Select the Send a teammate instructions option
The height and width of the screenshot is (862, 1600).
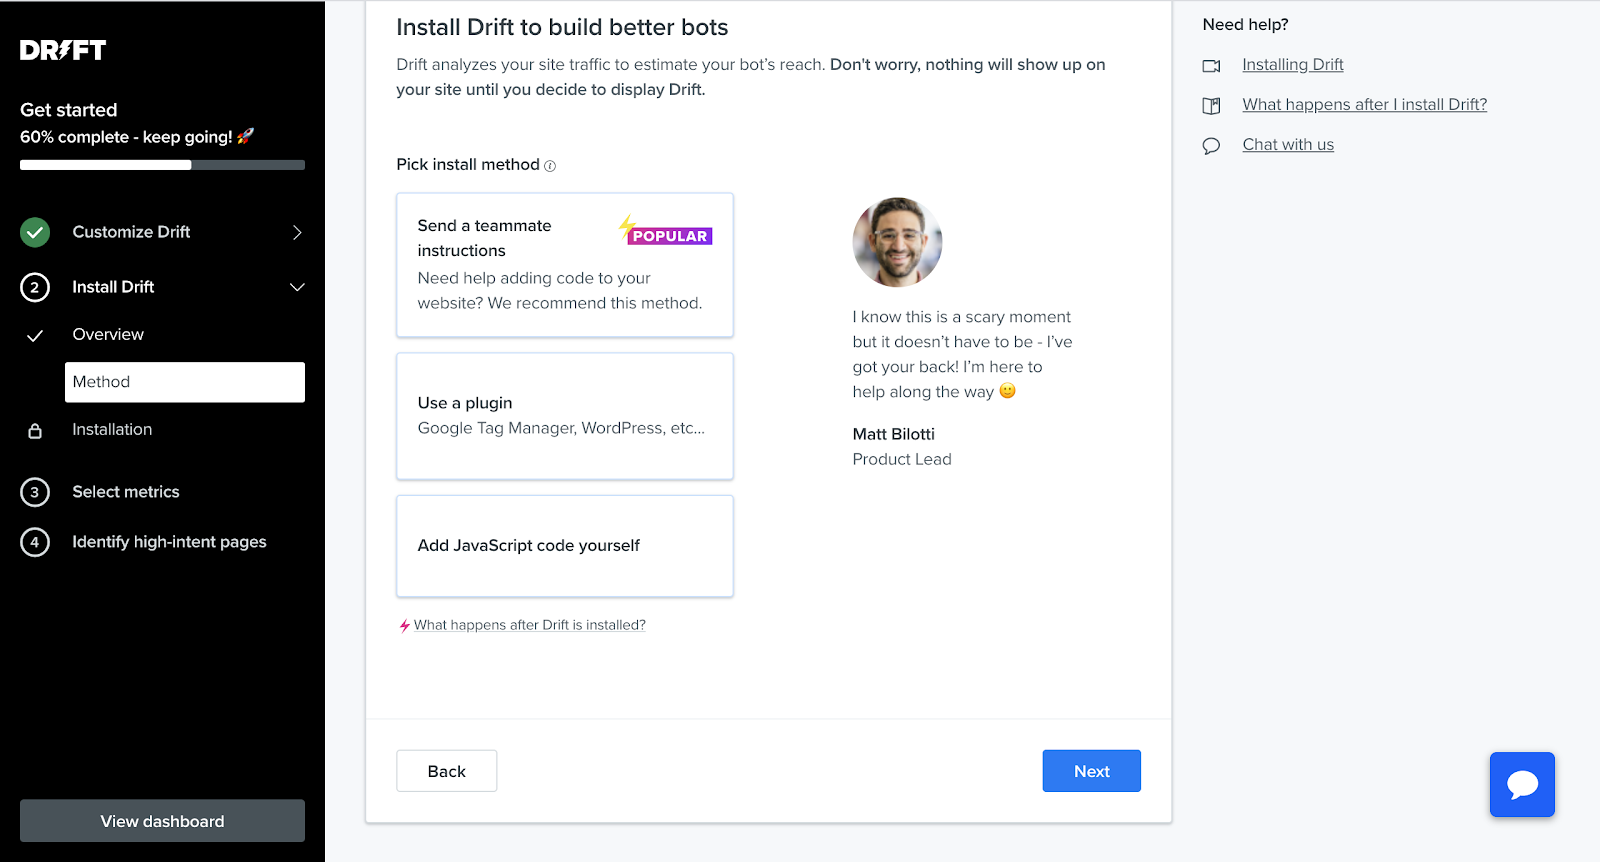[564, 265]
